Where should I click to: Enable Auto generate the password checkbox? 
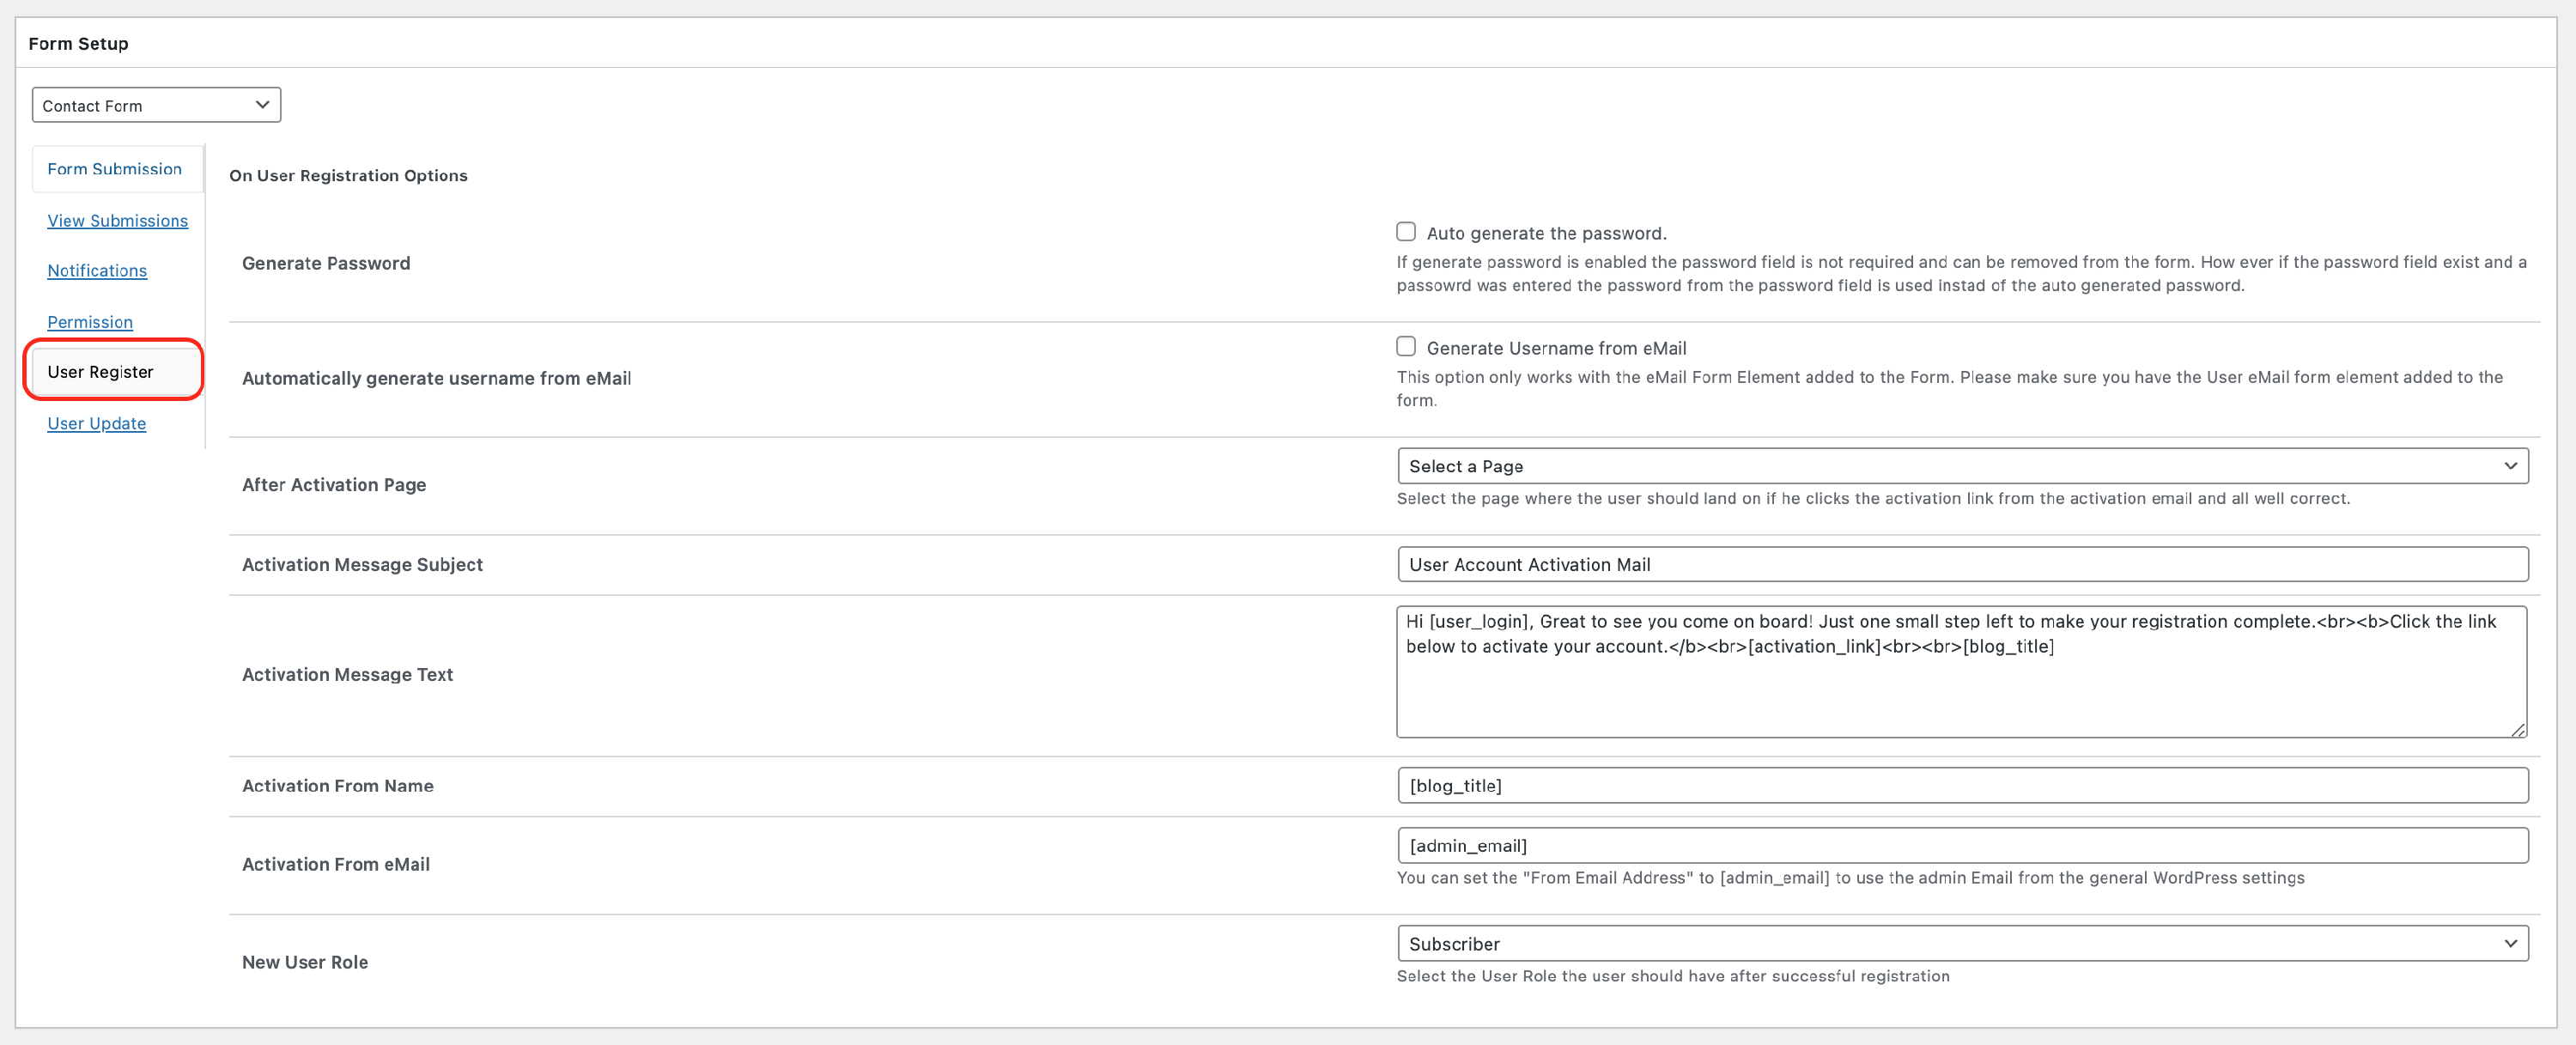[x=1406, y=232]
